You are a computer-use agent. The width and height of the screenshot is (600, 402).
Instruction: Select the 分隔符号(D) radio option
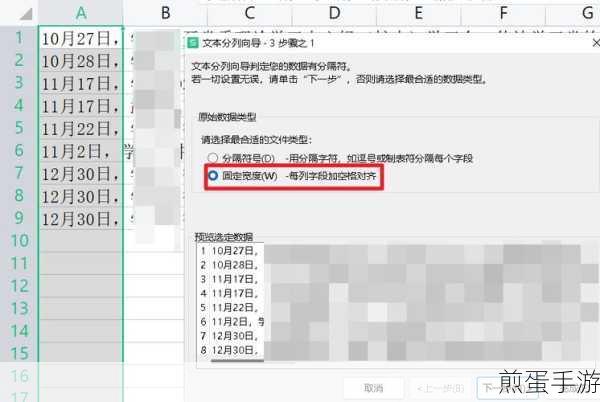coord(213,158)
